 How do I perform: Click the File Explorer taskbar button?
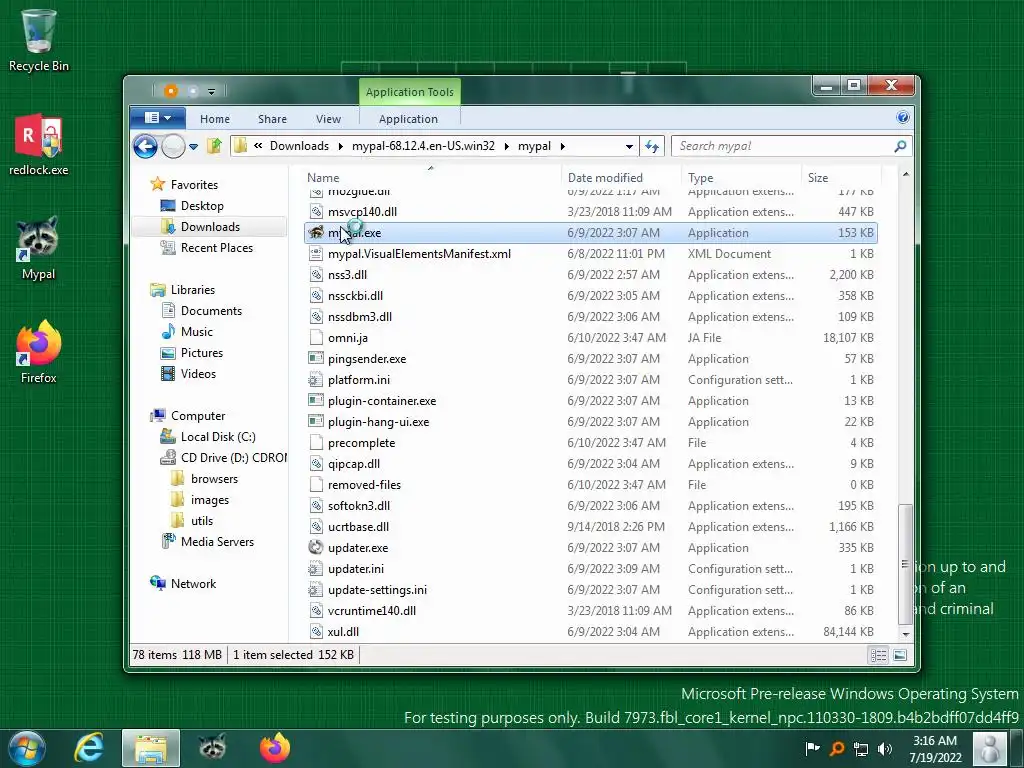[151, 748]
